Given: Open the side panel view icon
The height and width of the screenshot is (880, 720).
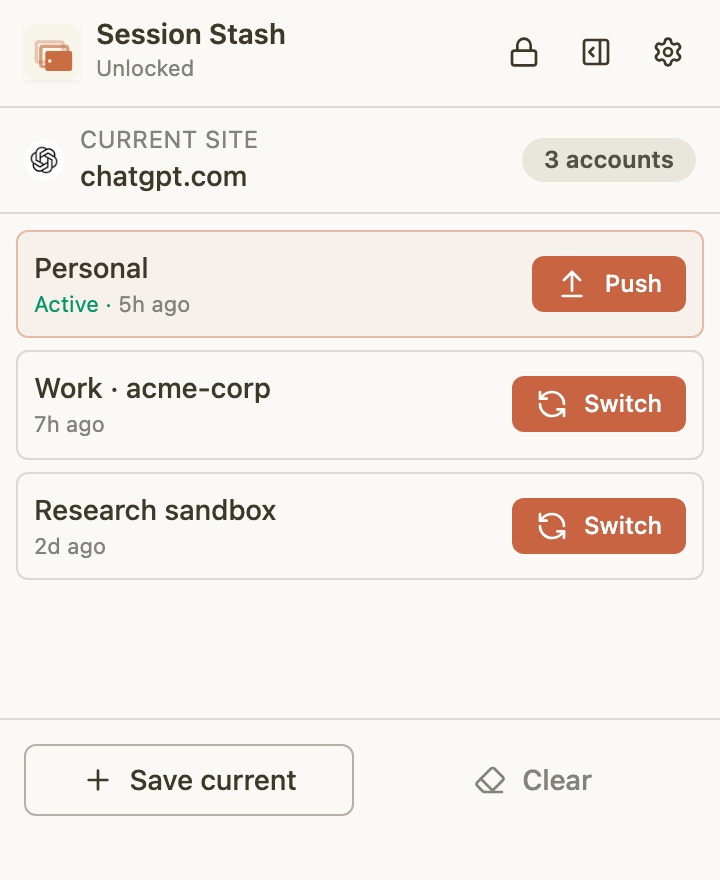Looking at the screenshot, I should [x=596, y=52].
